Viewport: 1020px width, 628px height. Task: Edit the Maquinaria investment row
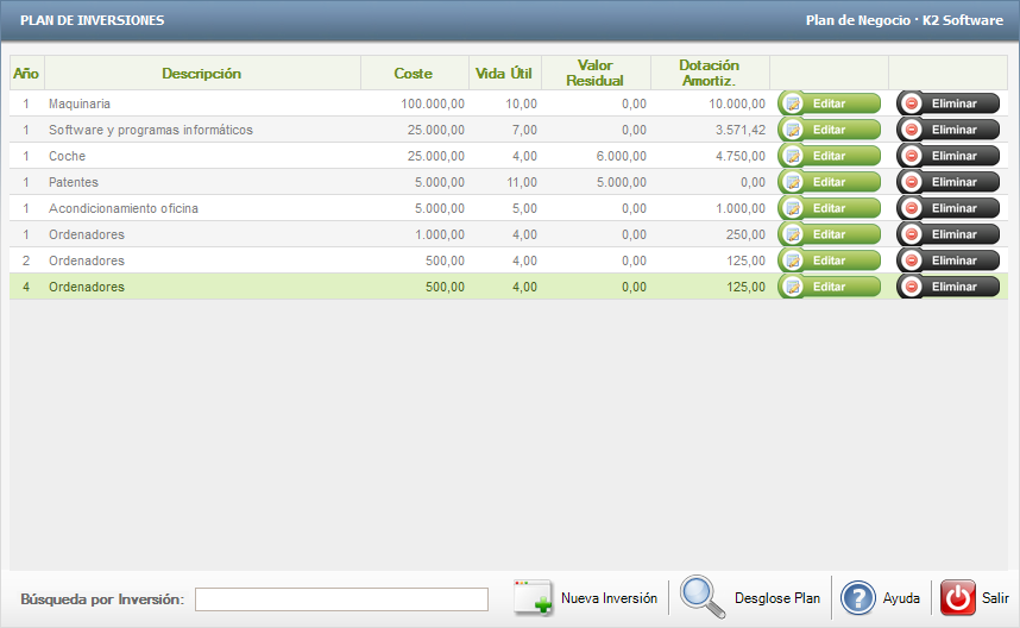(829, 103)
